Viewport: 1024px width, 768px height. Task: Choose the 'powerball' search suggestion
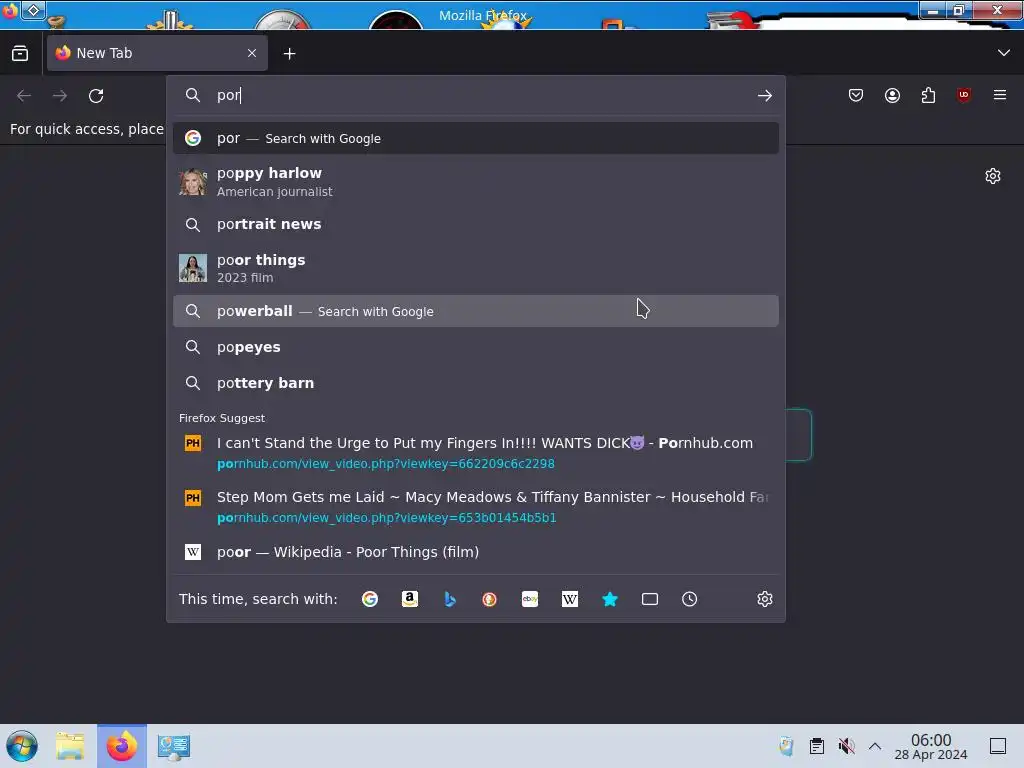coord(475,311)
